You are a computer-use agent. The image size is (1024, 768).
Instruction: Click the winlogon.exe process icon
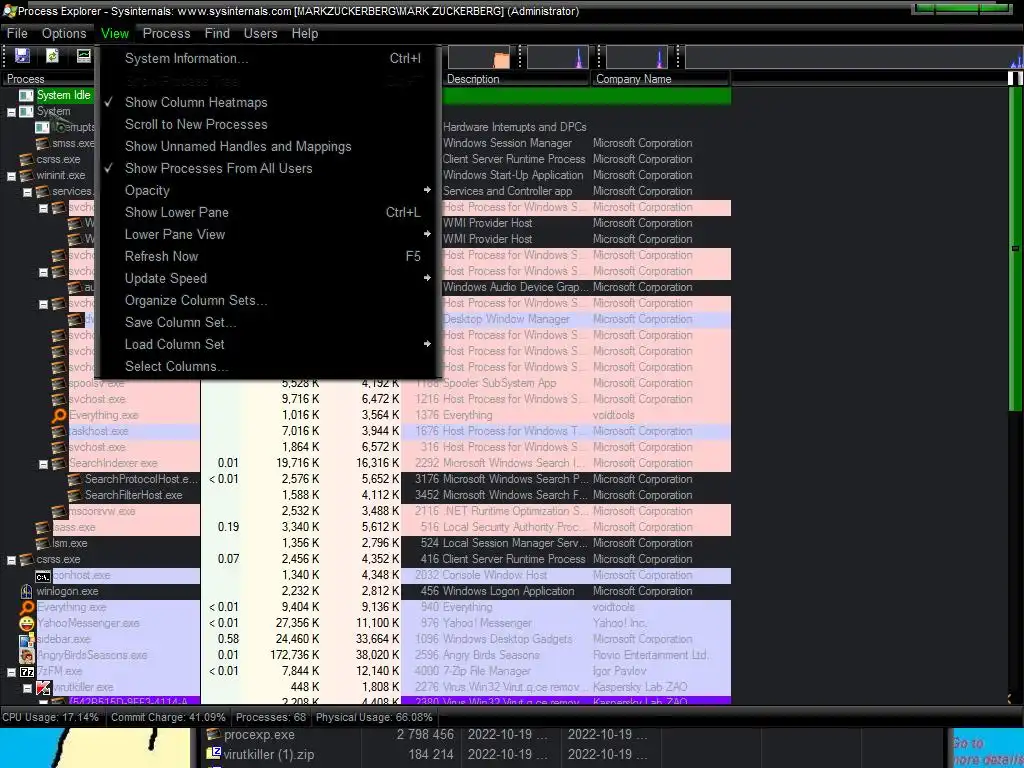point(26,591)
